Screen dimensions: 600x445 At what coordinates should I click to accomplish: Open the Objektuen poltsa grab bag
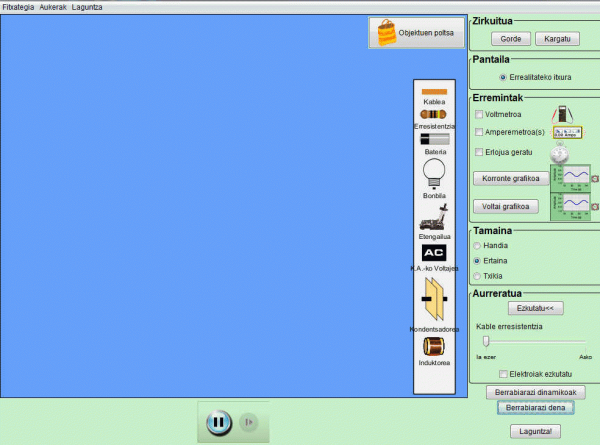coord(416,33)
